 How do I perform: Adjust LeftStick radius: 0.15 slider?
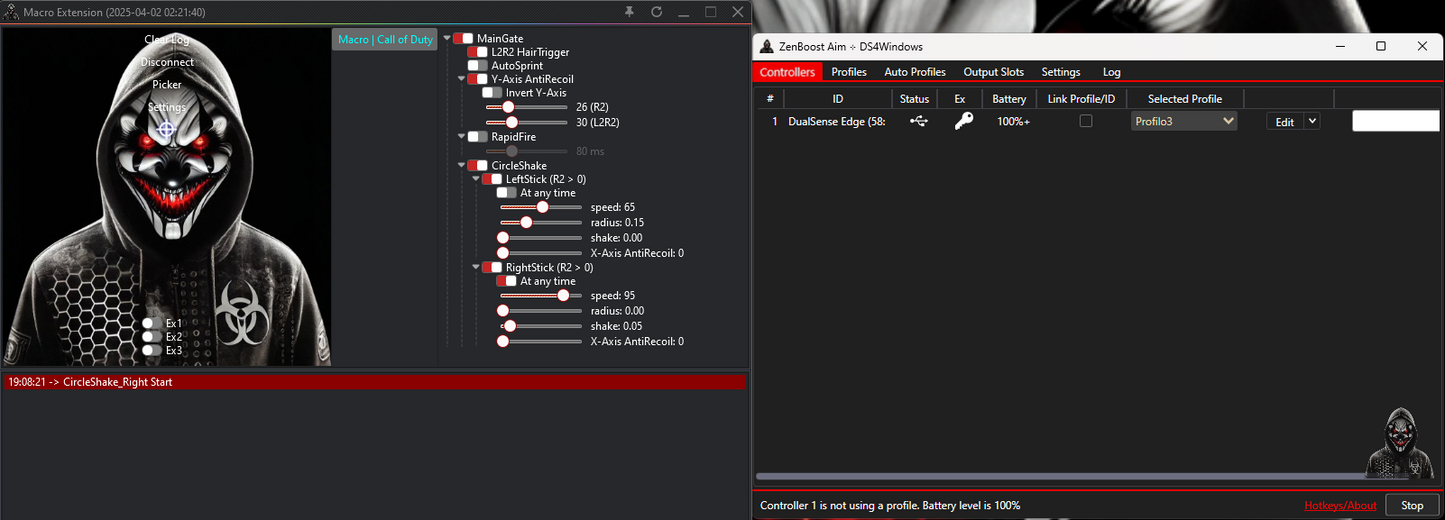(x=541, y=222)
